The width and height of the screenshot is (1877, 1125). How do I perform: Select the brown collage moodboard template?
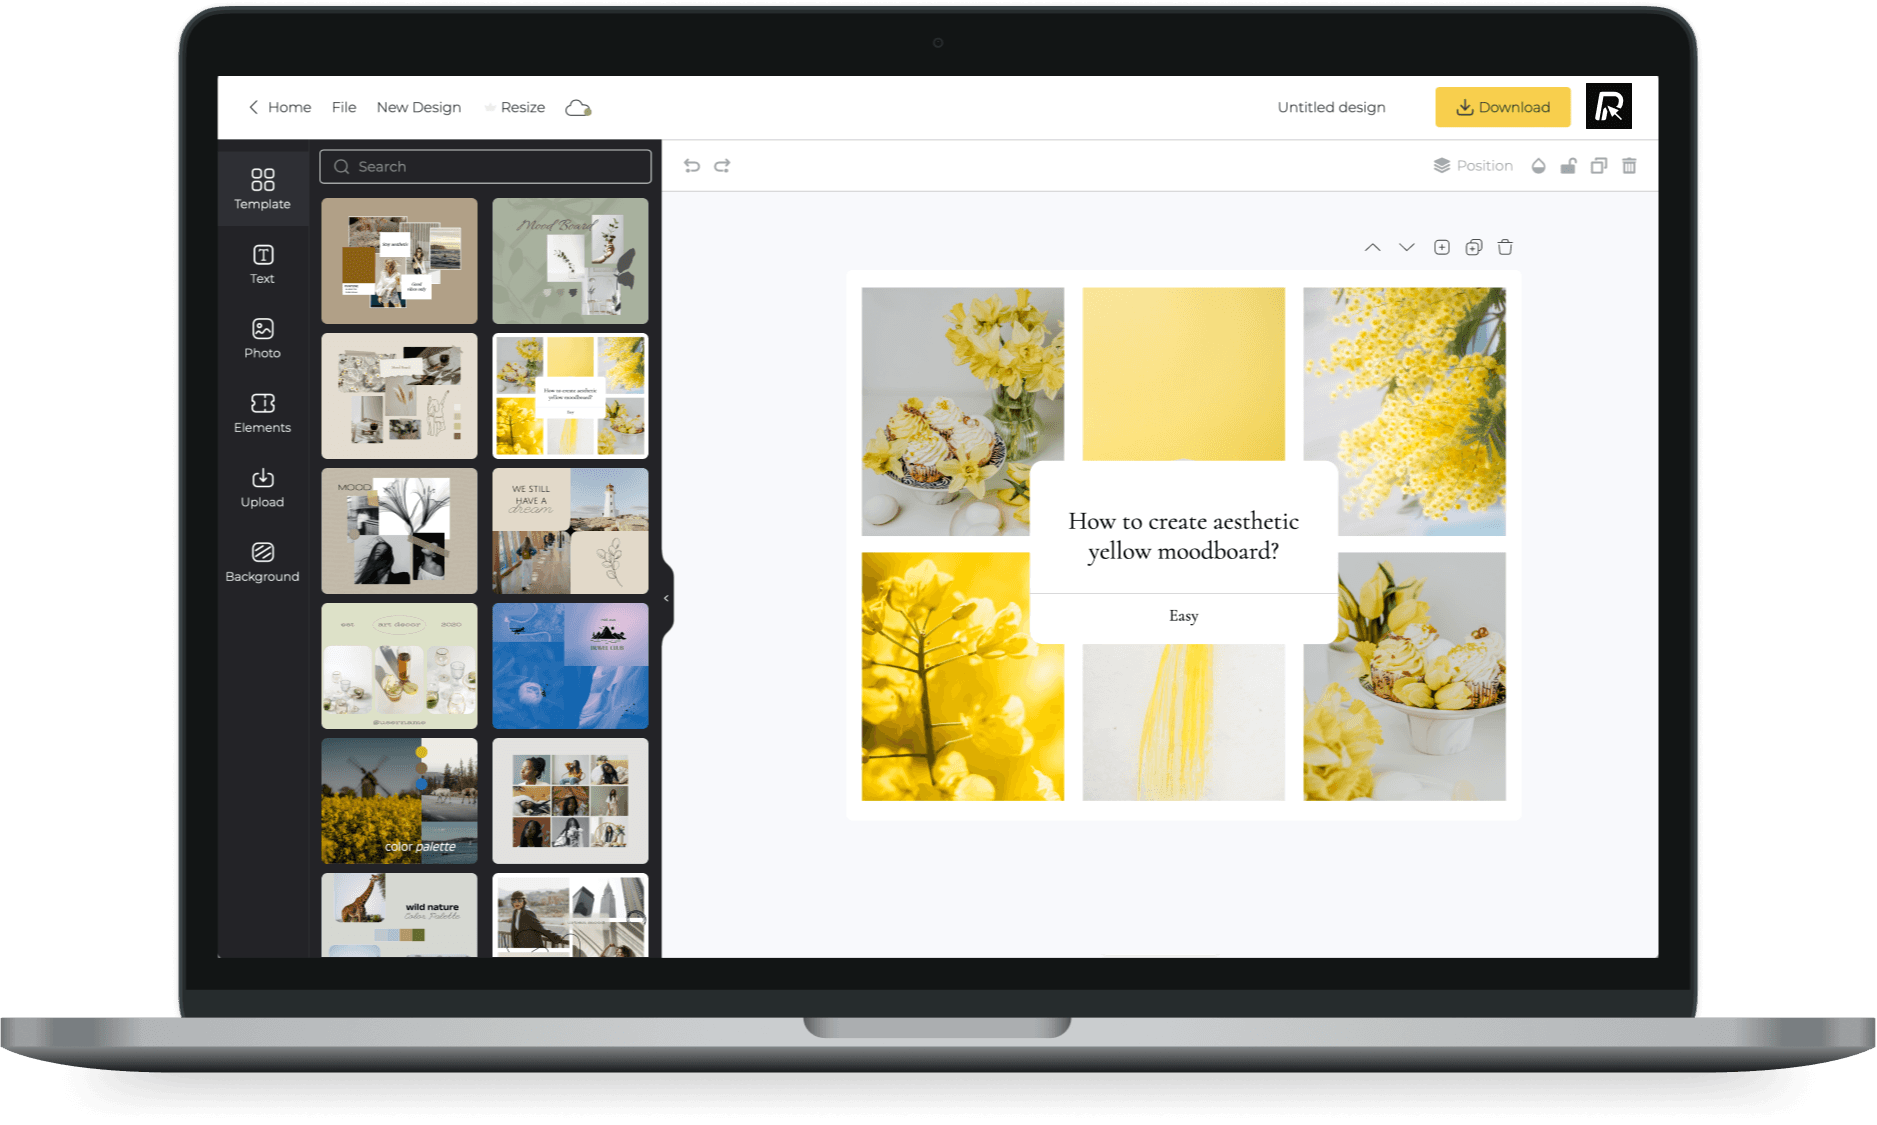[x=399, y=261]
